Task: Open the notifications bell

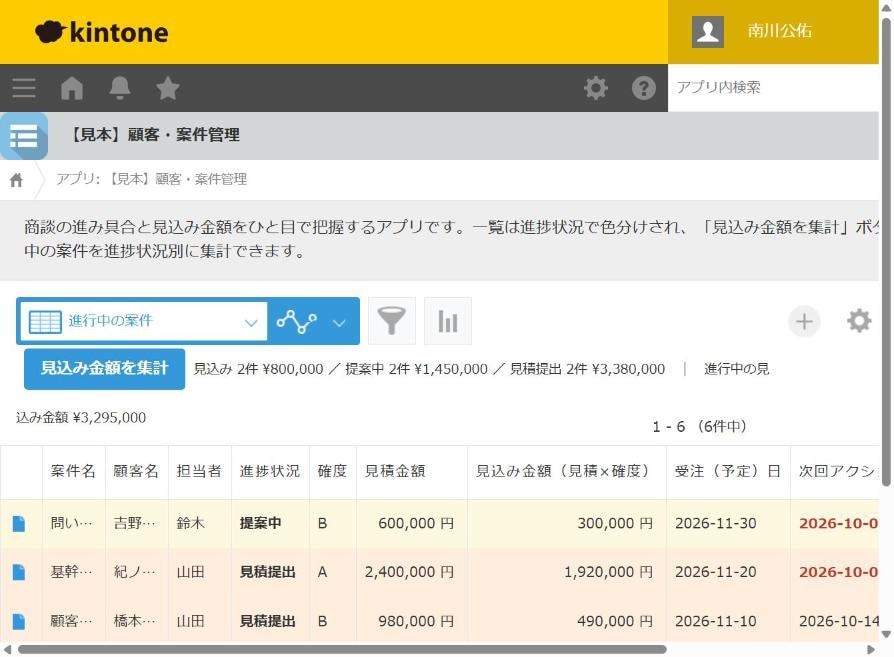Action: pyautogui.click(x=120, y=88)
